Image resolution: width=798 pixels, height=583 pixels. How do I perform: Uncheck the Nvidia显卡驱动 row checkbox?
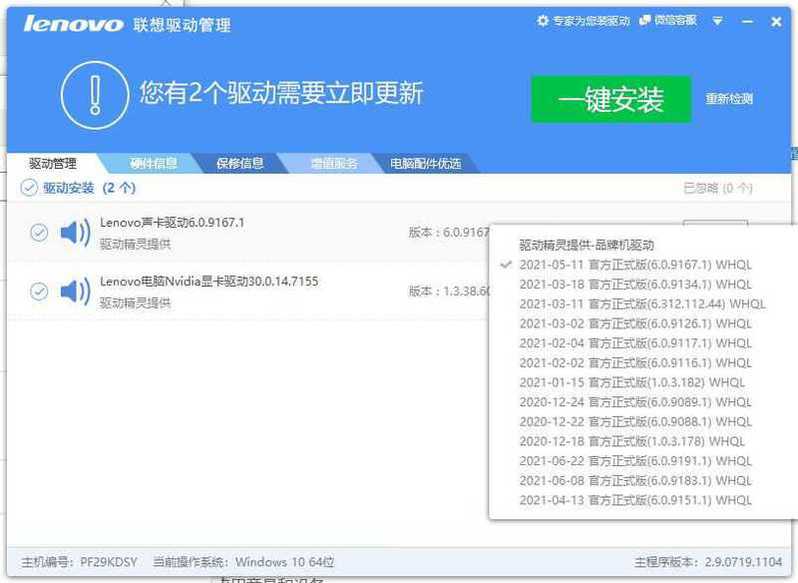(x=39, y=292)
